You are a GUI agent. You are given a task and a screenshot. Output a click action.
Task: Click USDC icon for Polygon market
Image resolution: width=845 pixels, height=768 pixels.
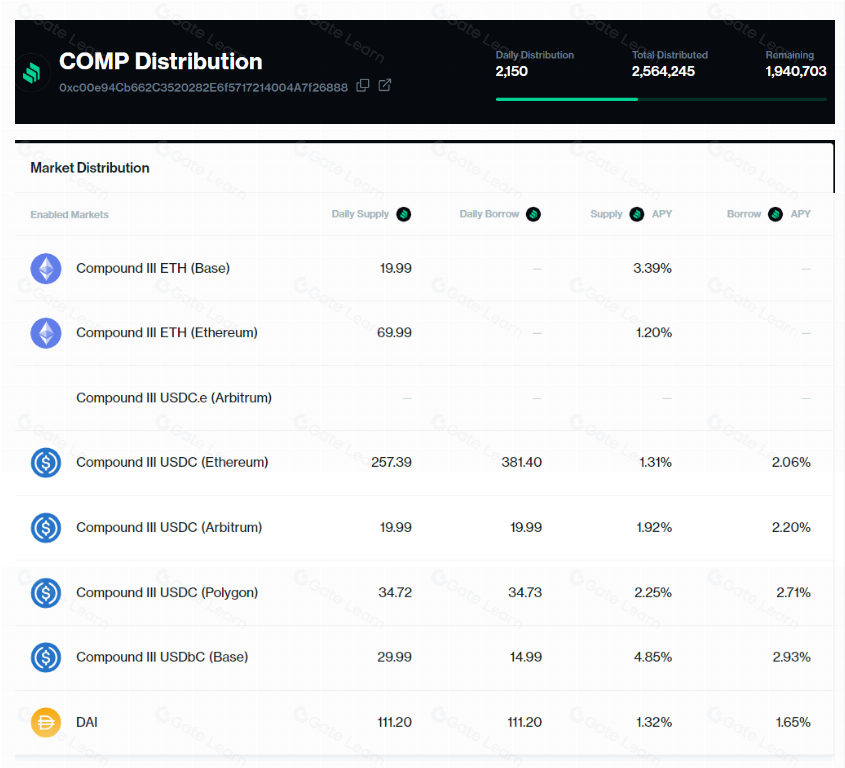[x=46, y=593]
